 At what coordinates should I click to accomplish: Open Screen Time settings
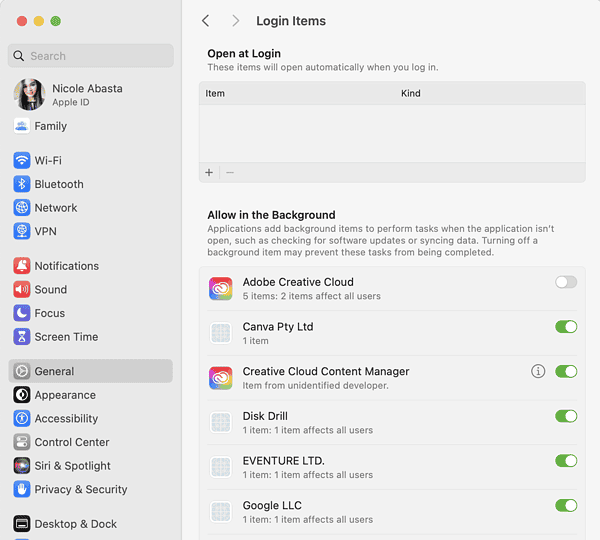pos(66,337)
